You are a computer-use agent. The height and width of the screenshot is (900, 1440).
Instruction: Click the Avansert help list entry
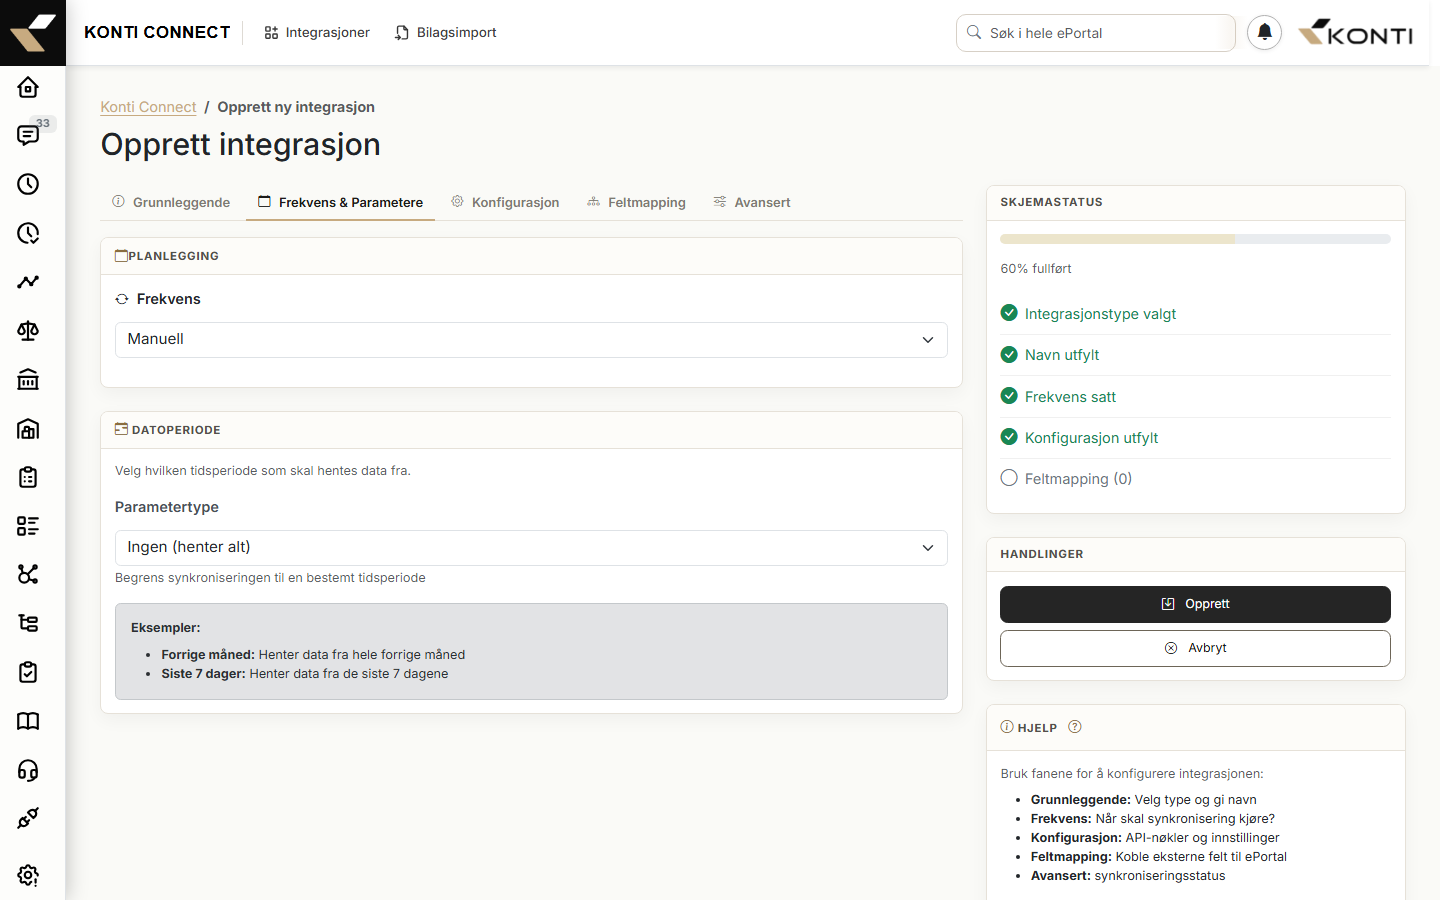[1128, 876]
